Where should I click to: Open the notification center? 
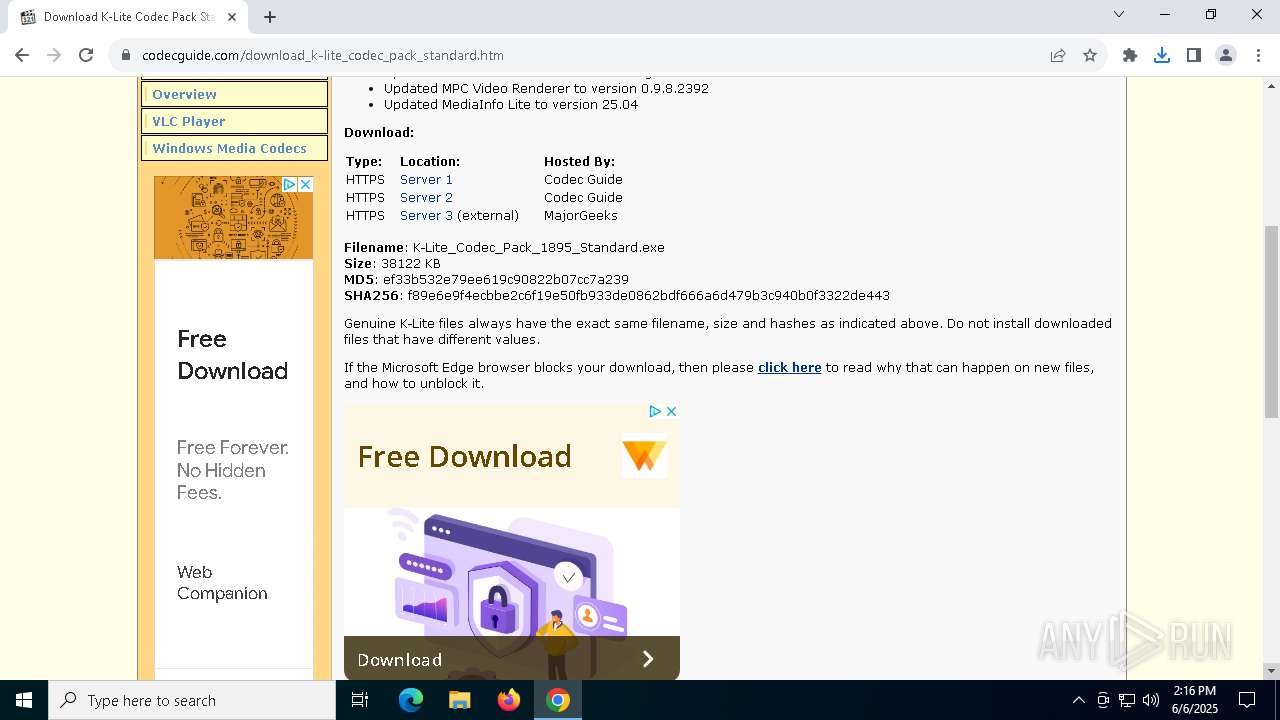1247,700
